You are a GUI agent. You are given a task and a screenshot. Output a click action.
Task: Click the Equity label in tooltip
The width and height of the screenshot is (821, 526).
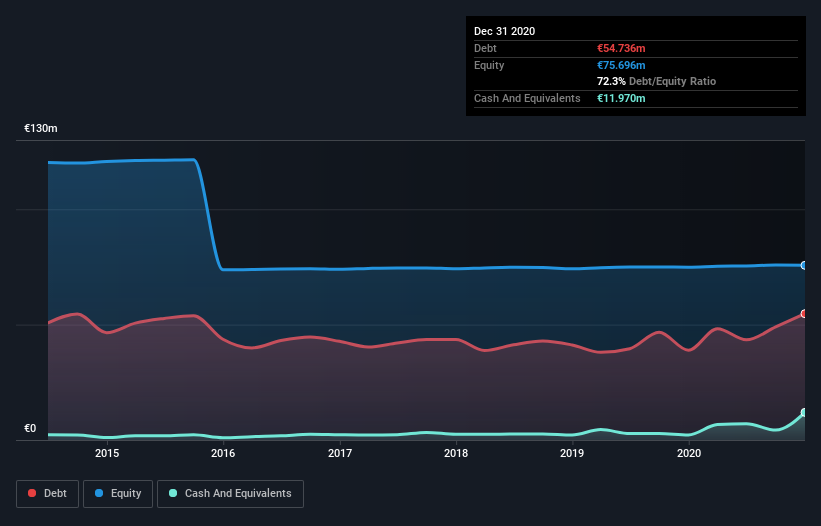489,65
